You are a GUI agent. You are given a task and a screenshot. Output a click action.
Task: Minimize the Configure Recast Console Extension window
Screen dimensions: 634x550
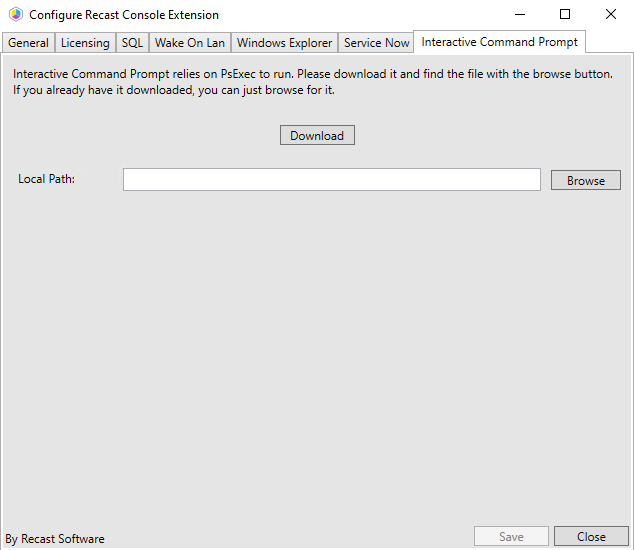tap(520, 15)
